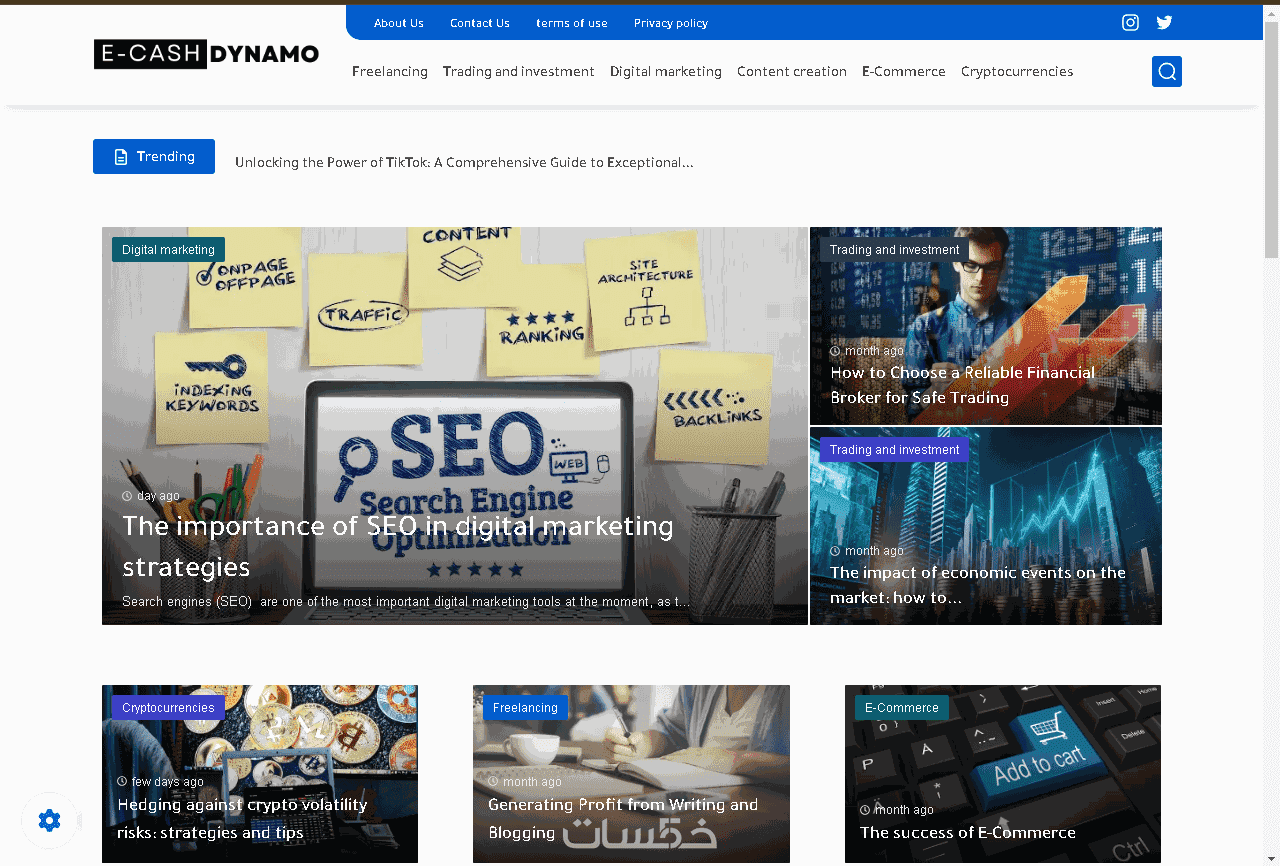The image size is (1280, 866).
Task: View the terms of use
Action: pos(572,23)
